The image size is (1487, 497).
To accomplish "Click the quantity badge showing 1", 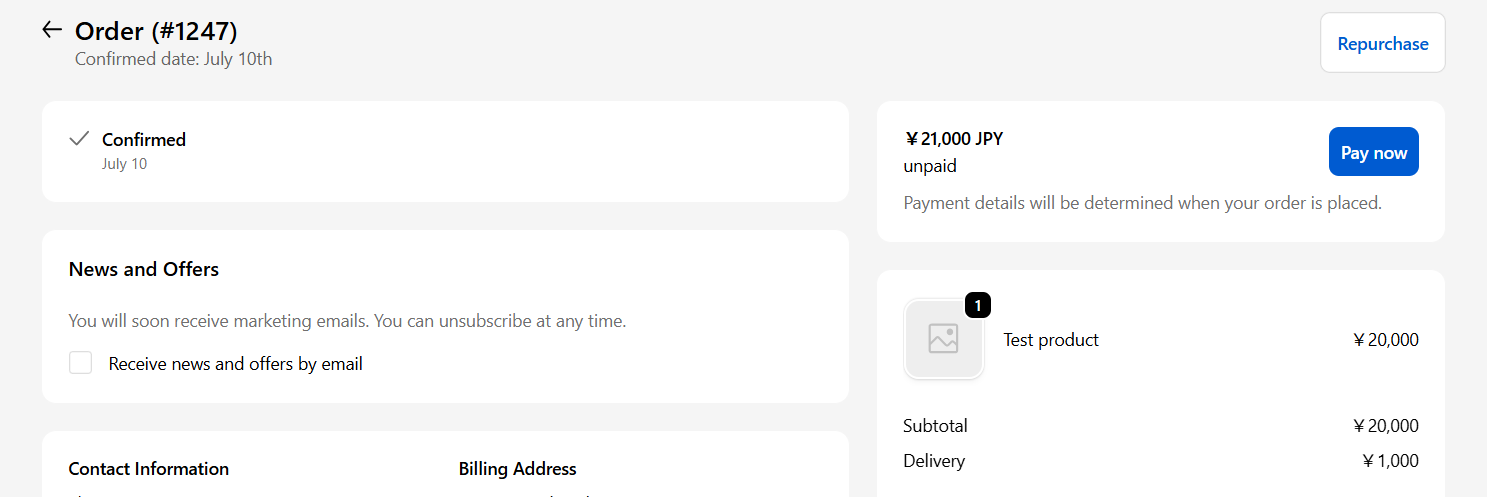I will click(x=977, y=305).
